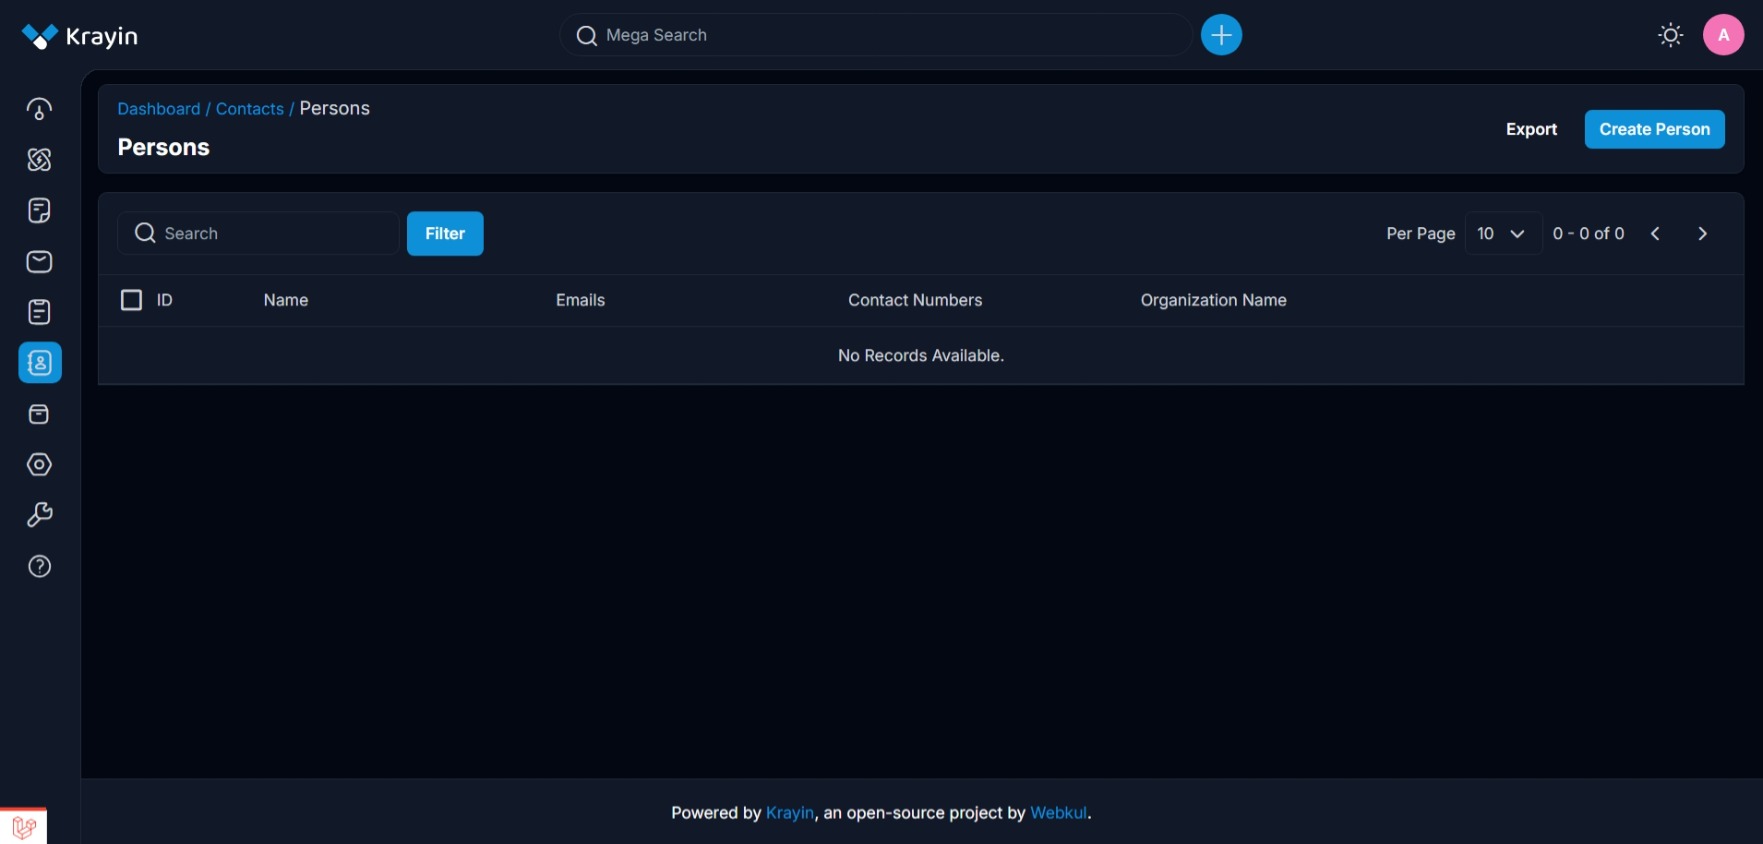Open the Help question-mark icon
The width and height of the screenshot is (1763, 844).
[39, 566]
